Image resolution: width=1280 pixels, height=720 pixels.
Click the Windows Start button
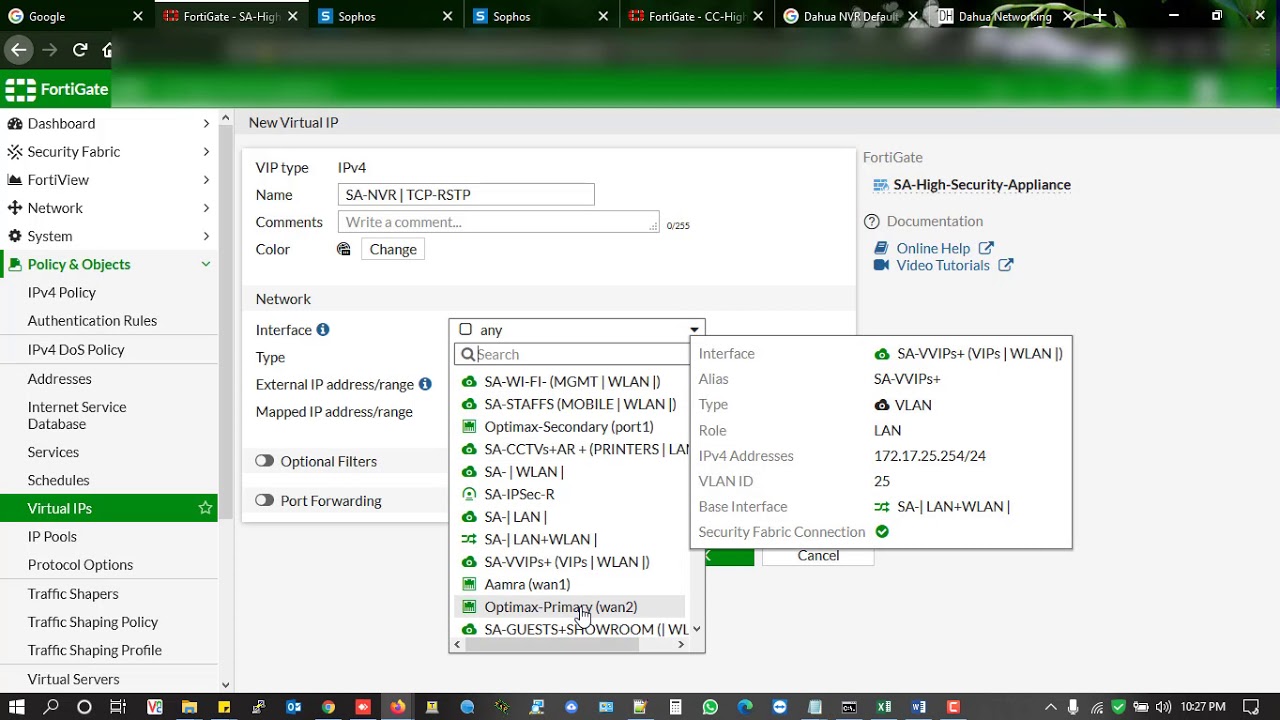[x=17, y=707]
